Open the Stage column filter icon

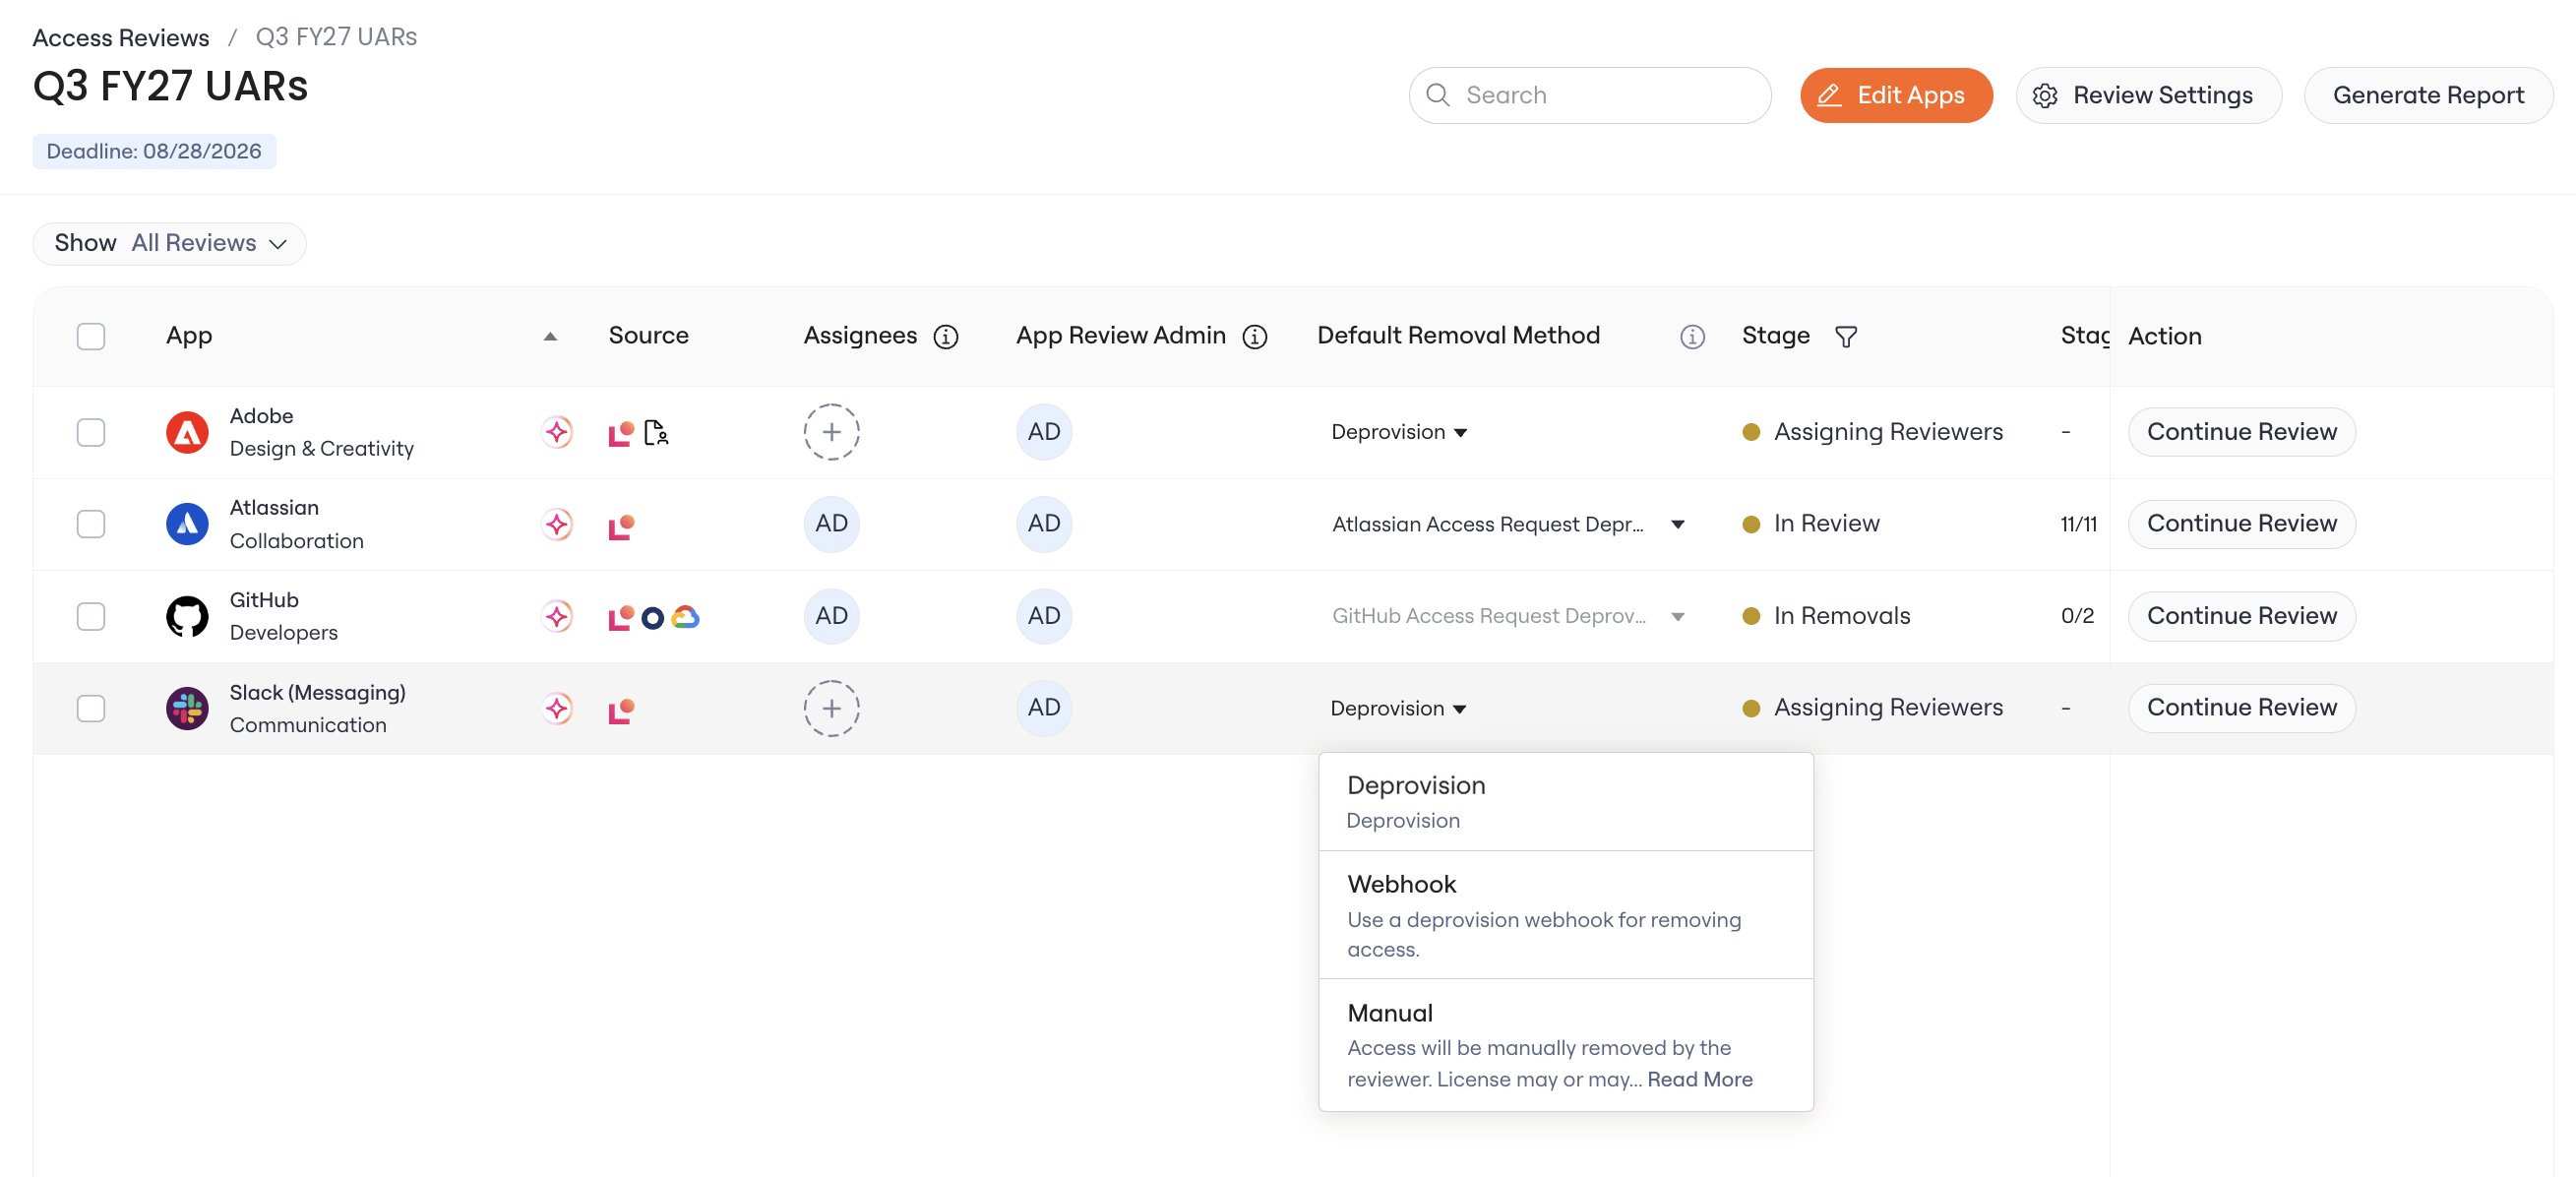[1846, 337]
